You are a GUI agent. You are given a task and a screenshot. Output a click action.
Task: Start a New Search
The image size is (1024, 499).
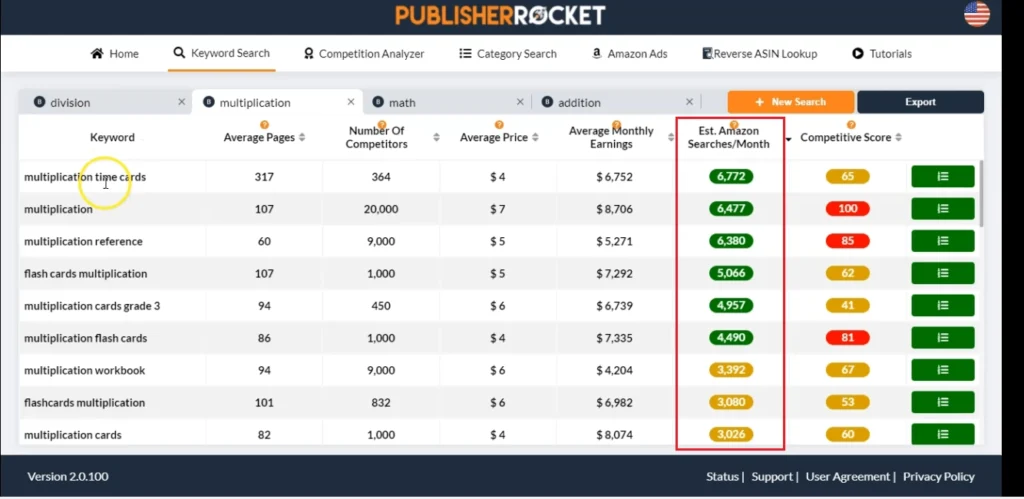coord(790,102)
